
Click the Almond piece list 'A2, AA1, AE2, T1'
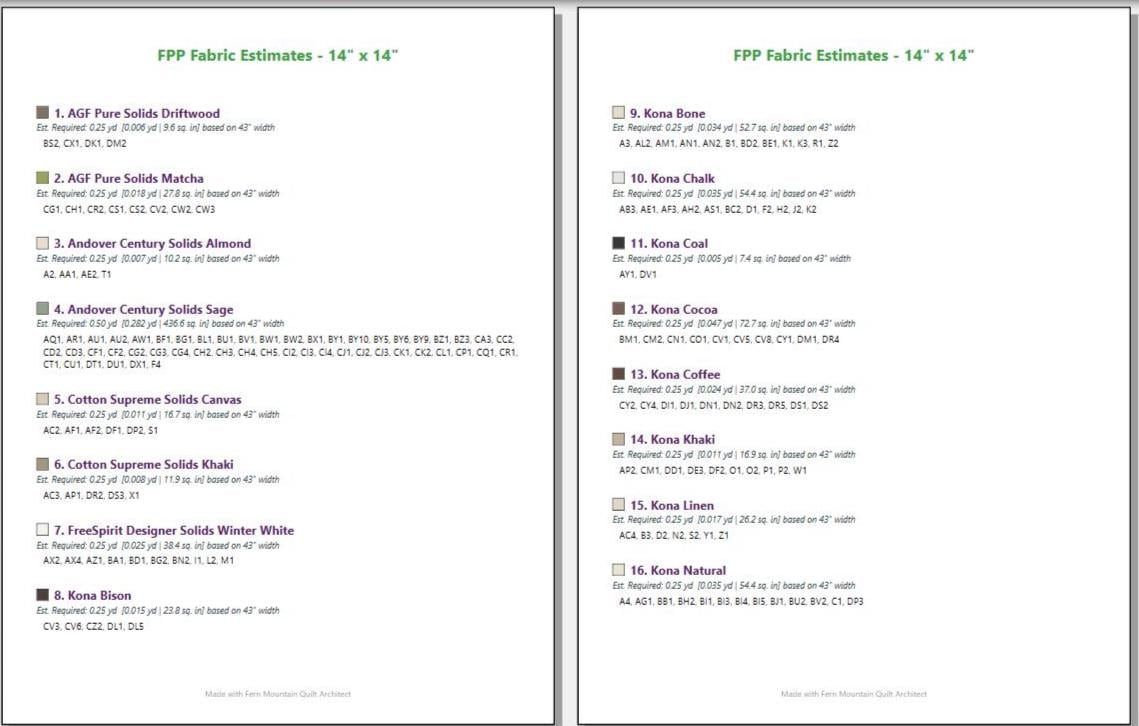tap(77, 275)
